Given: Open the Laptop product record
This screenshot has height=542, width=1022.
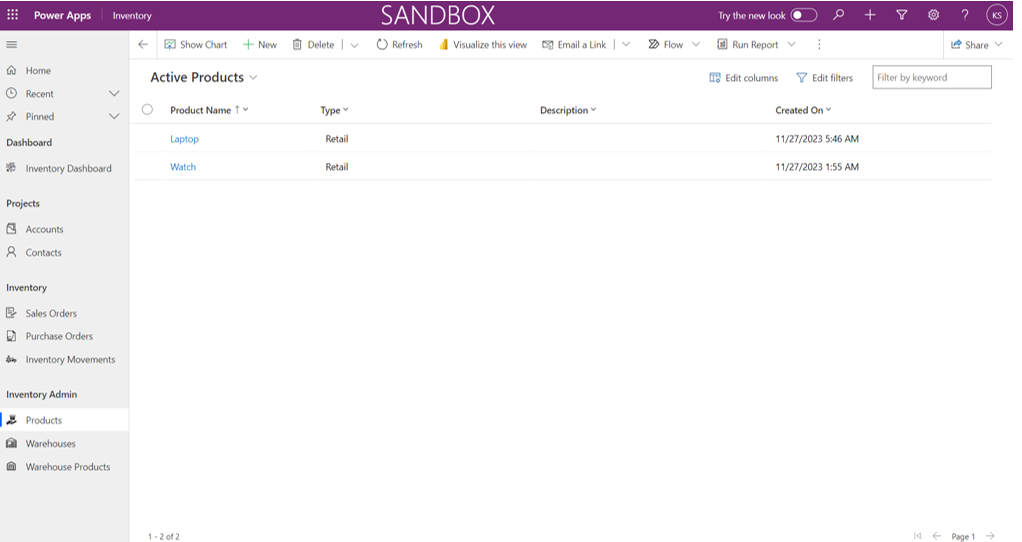Looking at the screenshot, I should coord(184,139).
